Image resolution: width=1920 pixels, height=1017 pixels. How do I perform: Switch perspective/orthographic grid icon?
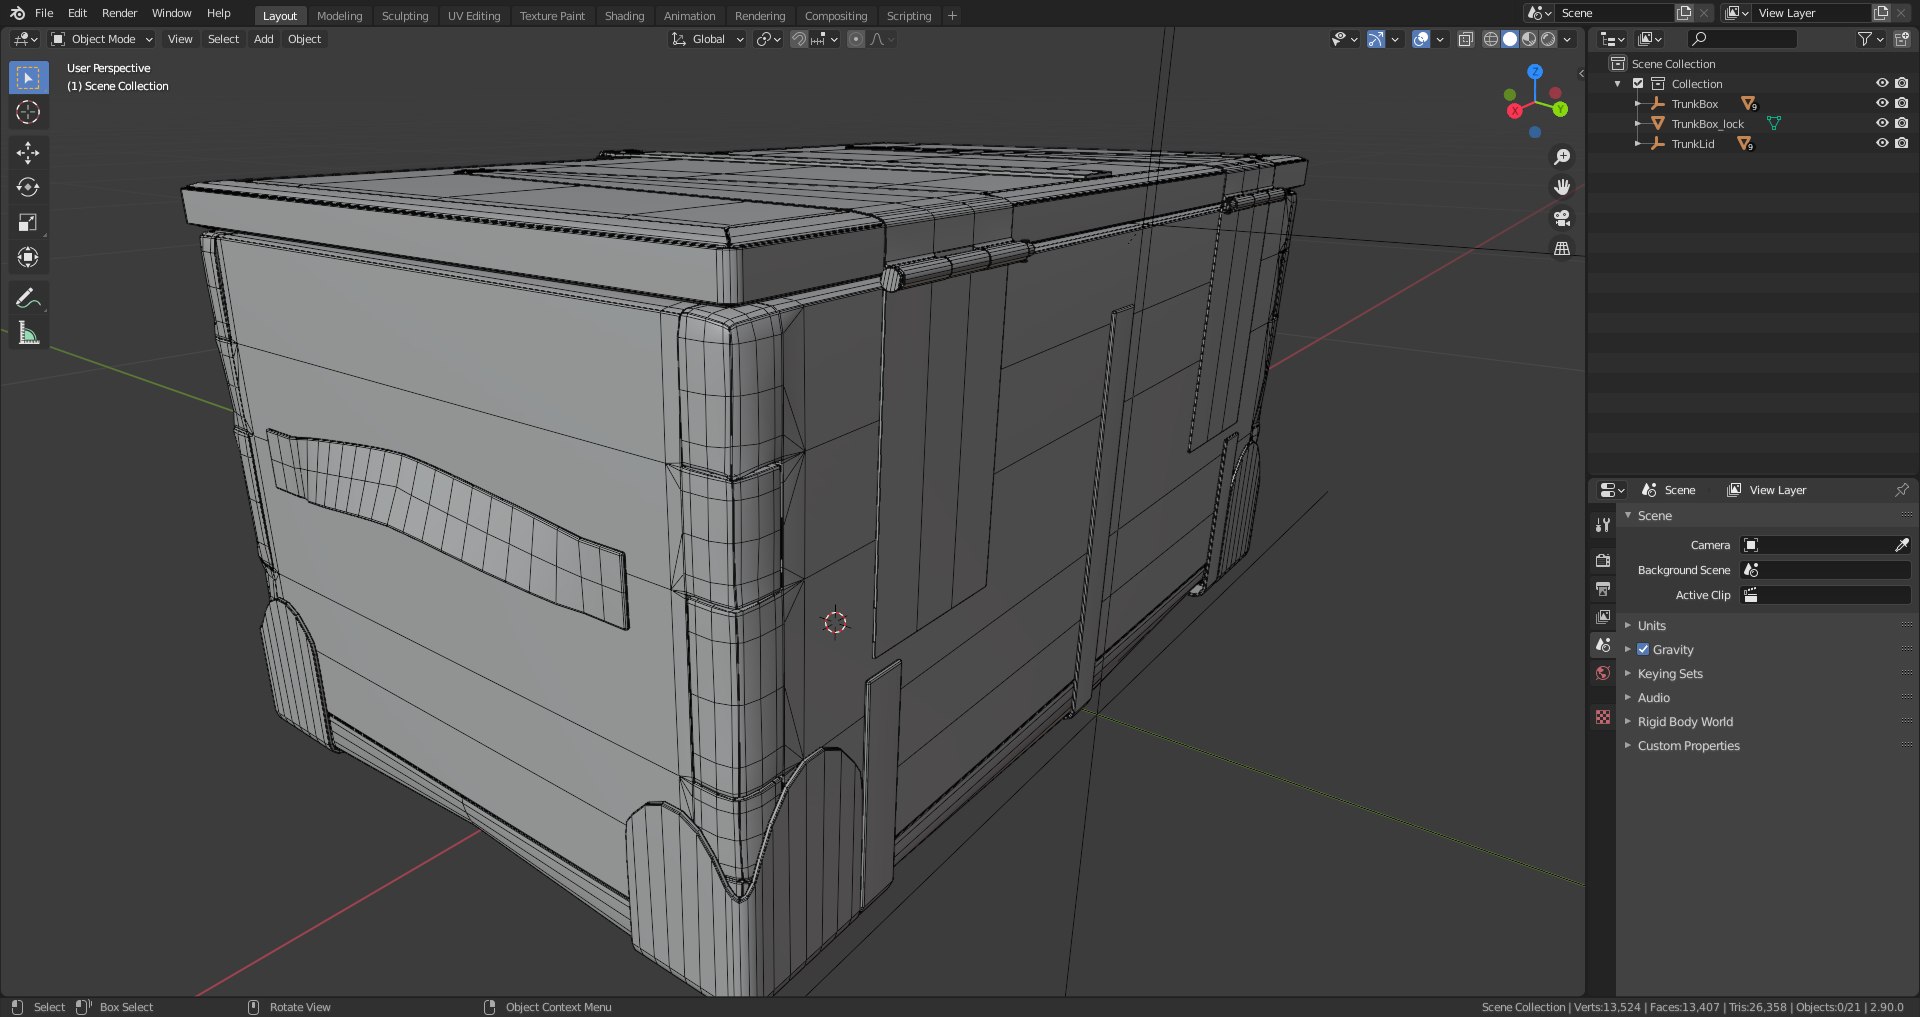(1562, 248)
